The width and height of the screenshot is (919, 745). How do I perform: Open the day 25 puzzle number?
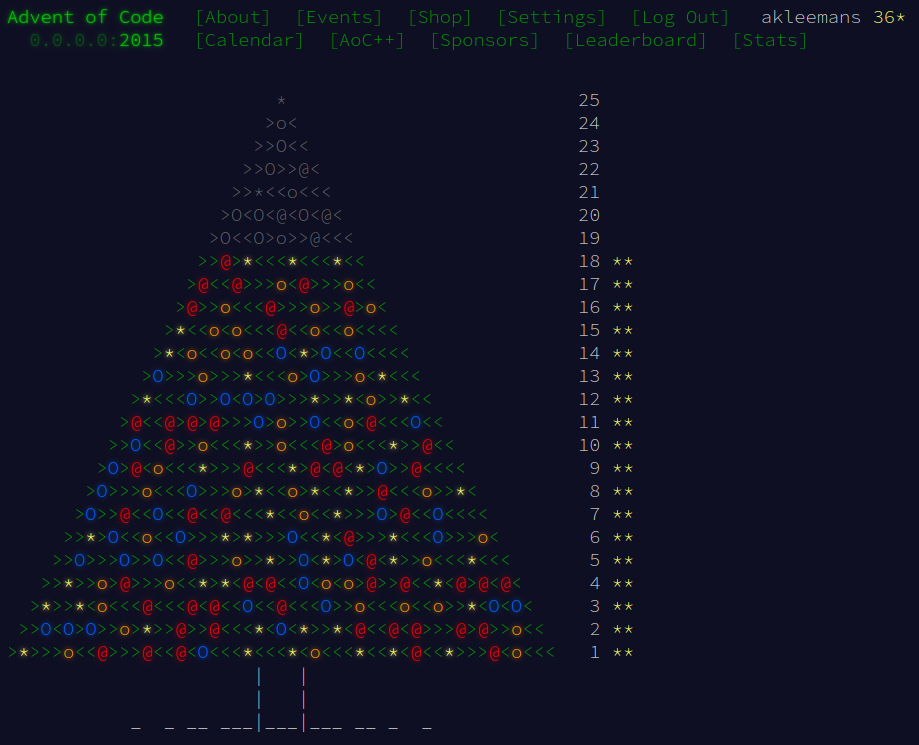coord(589,101)
